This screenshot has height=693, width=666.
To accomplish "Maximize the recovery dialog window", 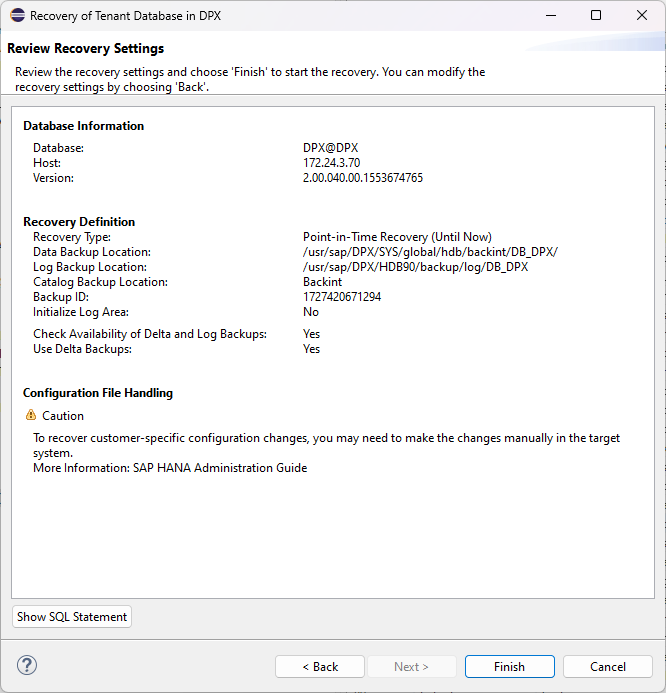I will [x=596, y=16].
